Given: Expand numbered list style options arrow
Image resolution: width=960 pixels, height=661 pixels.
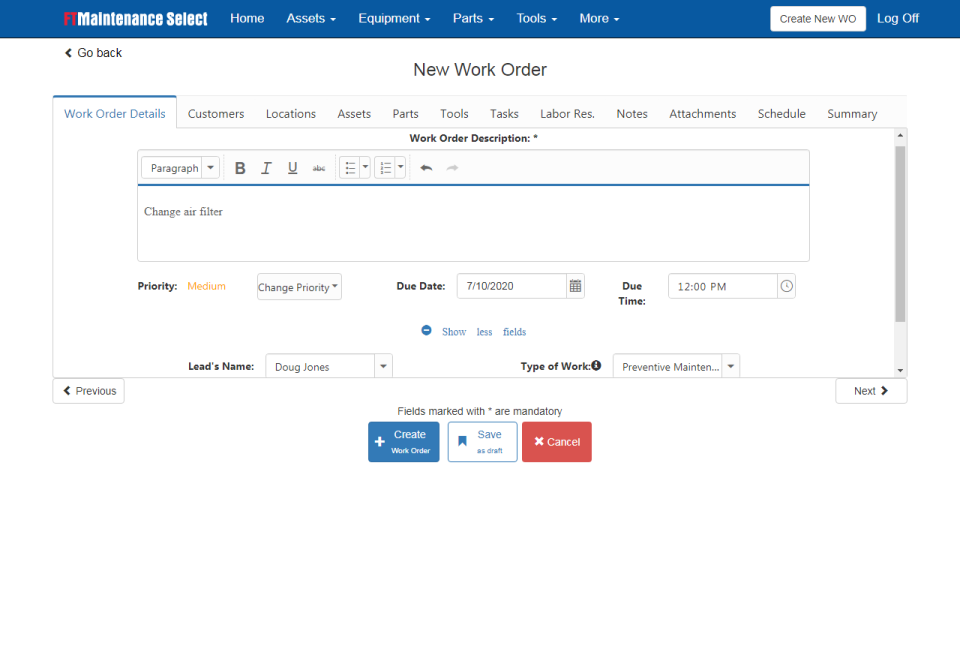Looking at the screenshot, I should point(400,168).
